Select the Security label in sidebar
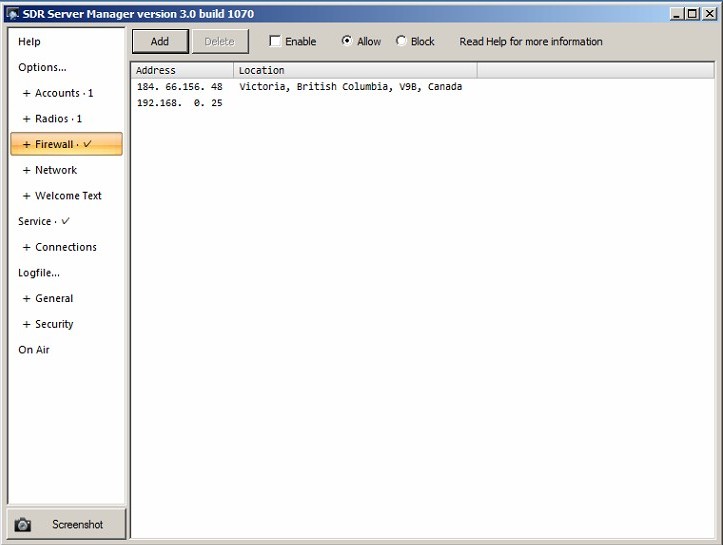 (x=54, y=325)
